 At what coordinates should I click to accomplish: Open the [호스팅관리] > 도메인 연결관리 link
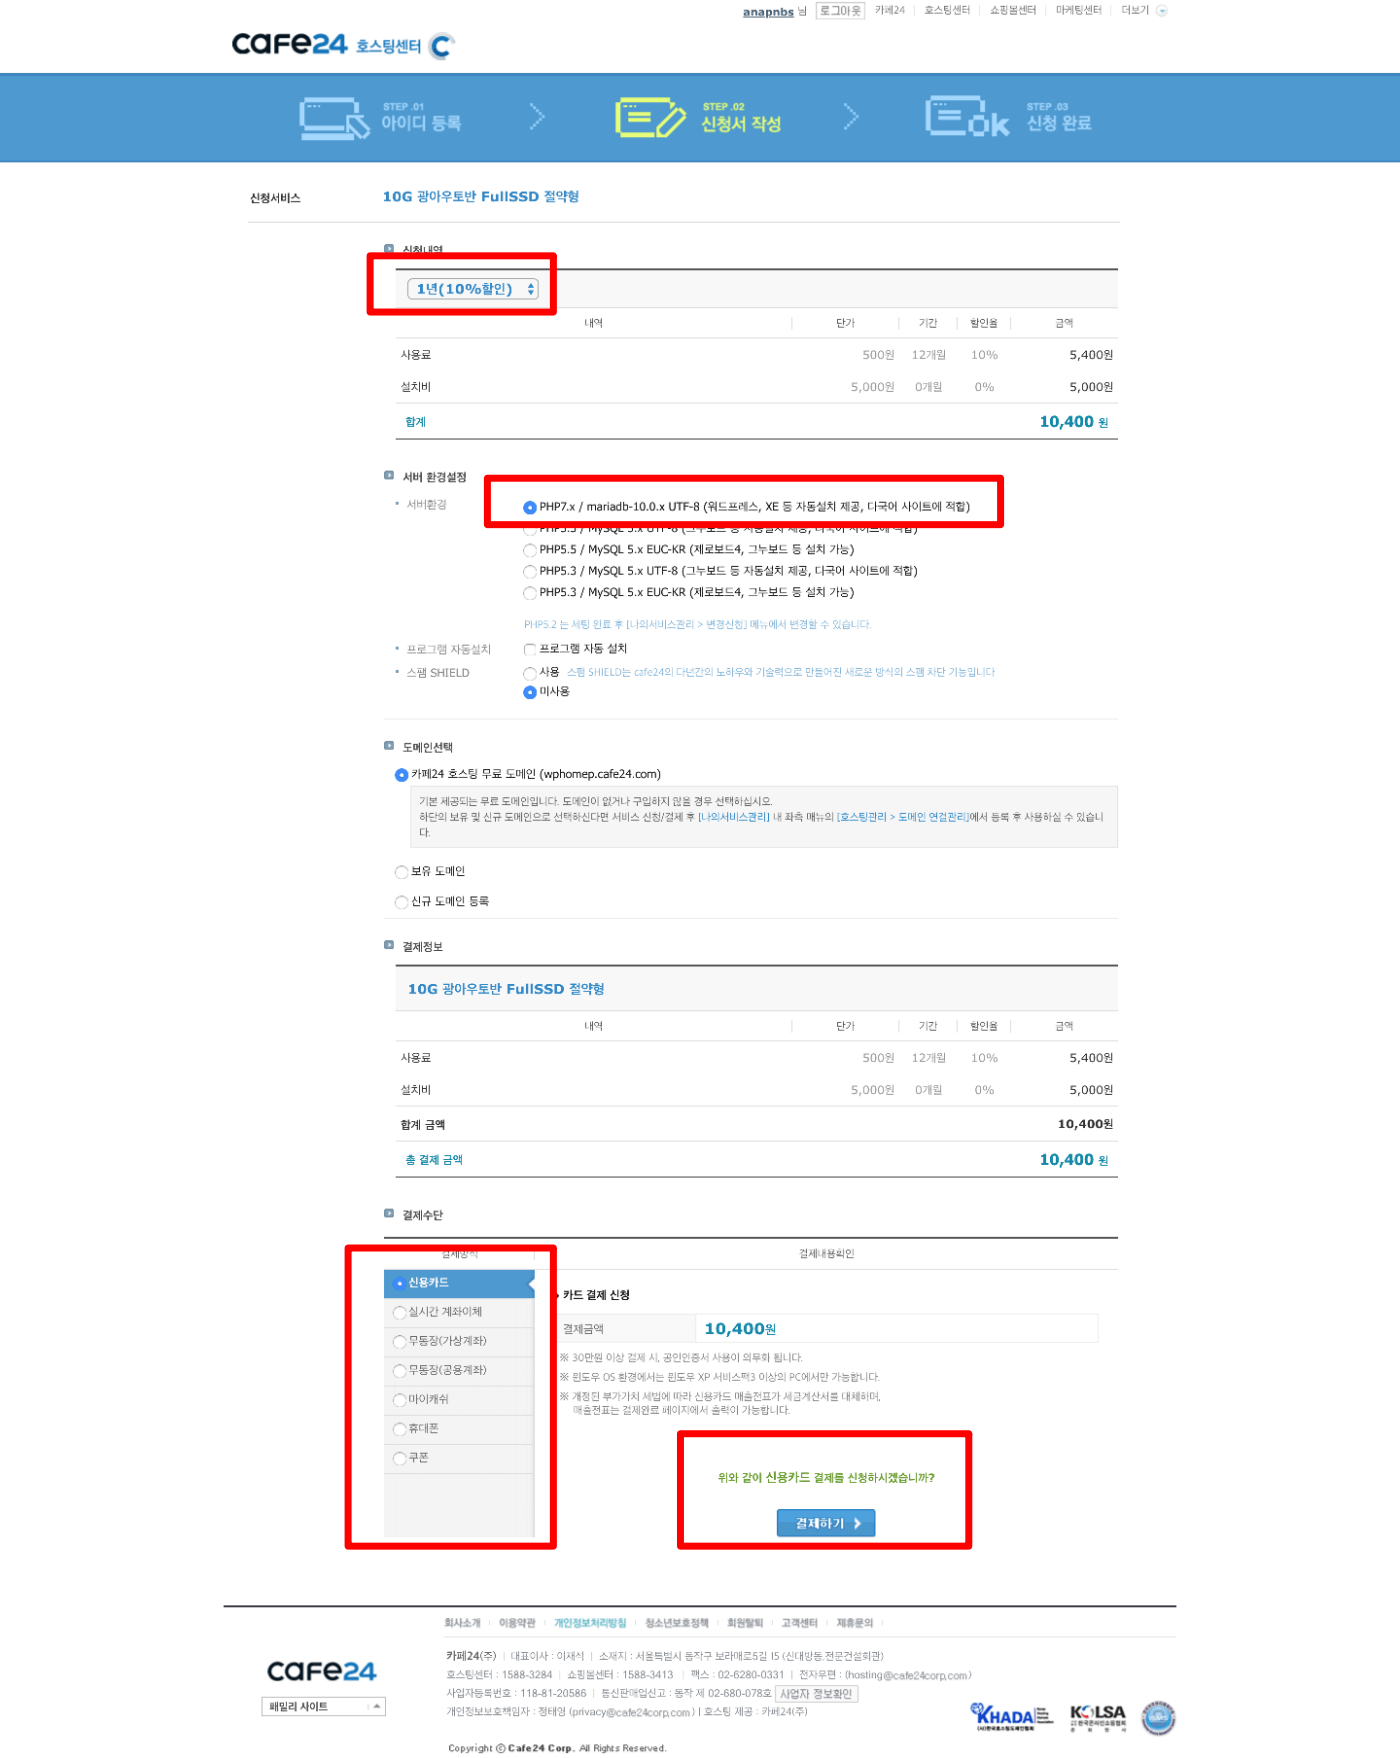pos(903,817)
